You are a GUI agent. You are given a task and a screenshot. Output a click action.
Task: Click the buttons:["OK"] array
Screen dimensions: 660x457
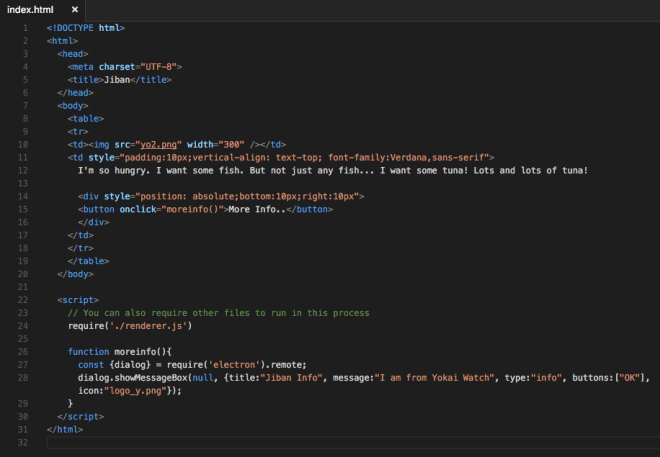pos(608,378)
